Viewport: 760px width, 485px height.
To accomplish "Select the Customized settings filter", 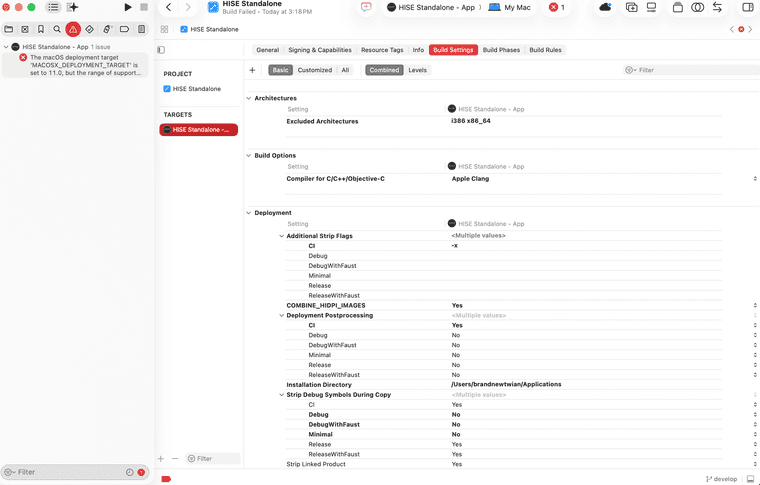I will pyautogui.click(x=315, y=70).
